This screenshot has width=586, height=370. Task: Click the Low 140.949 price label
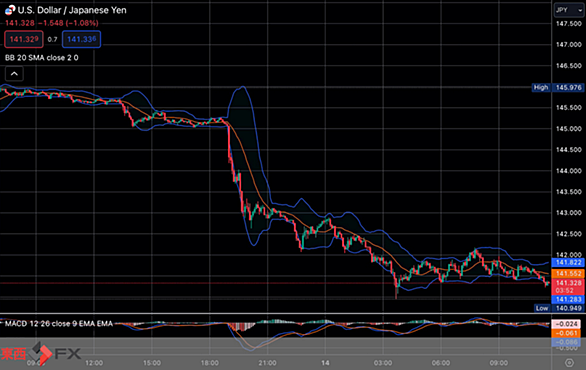(x=559, y=308)
